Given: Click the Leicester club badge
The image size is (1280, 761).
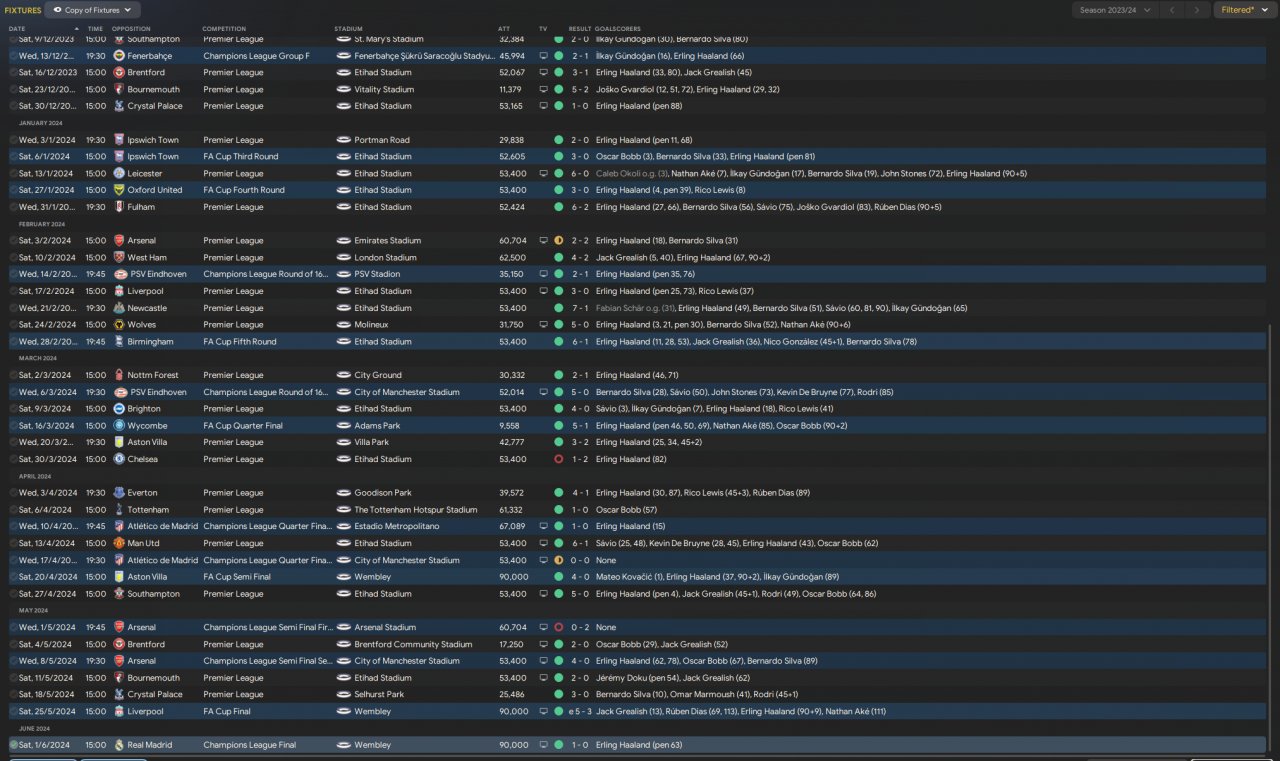Looking at the screenshot, I should pyautogui.click(x=119, y=173).
